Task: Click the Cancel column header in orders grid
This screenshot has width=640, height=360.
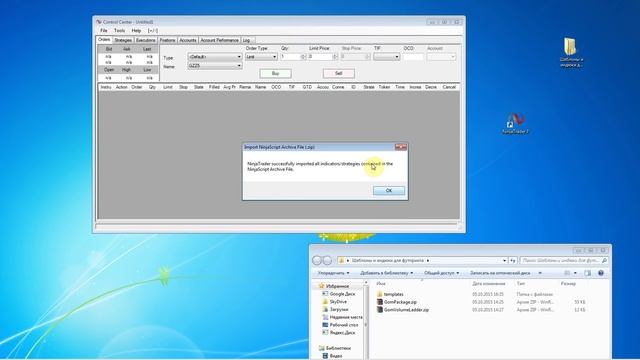Action: point(449,87)
